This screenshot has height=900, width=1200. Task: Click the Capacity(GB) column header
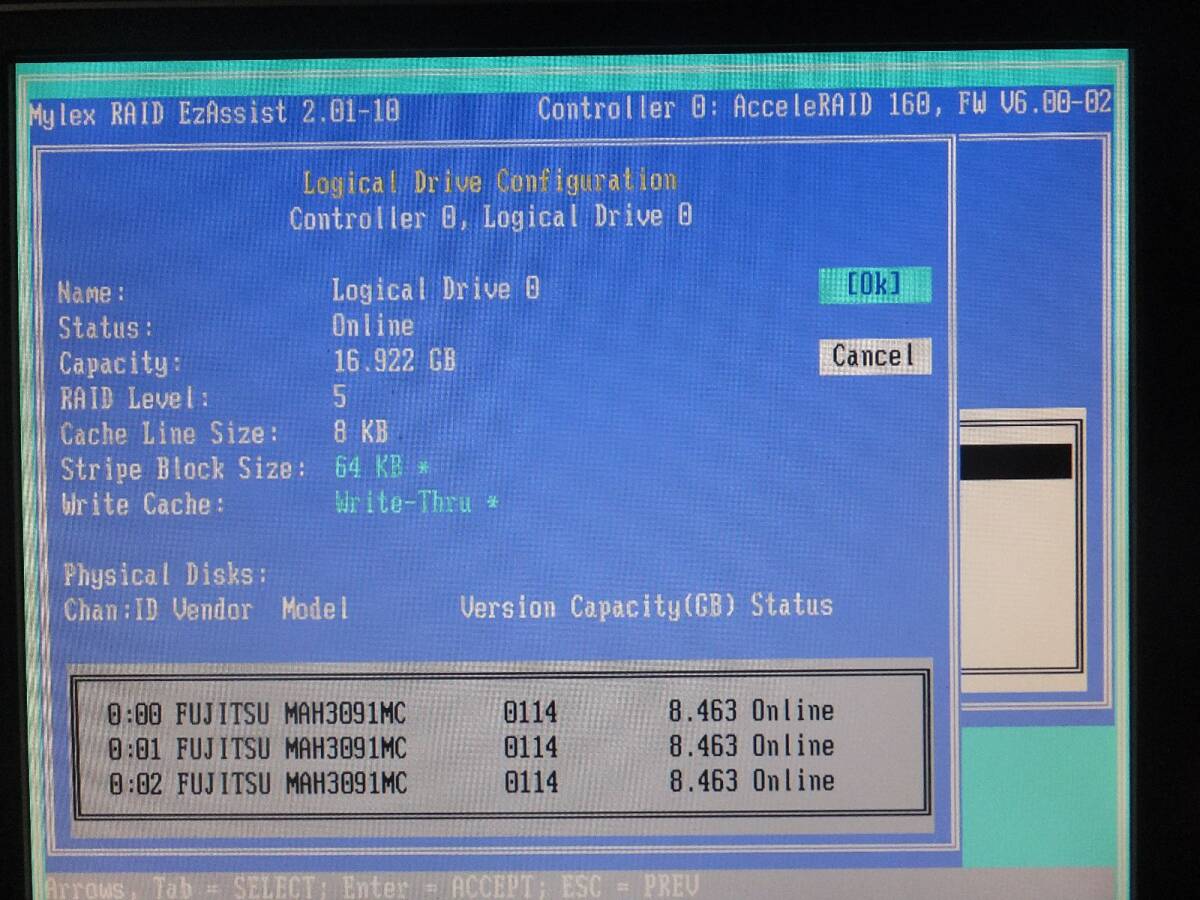[654, 606]
